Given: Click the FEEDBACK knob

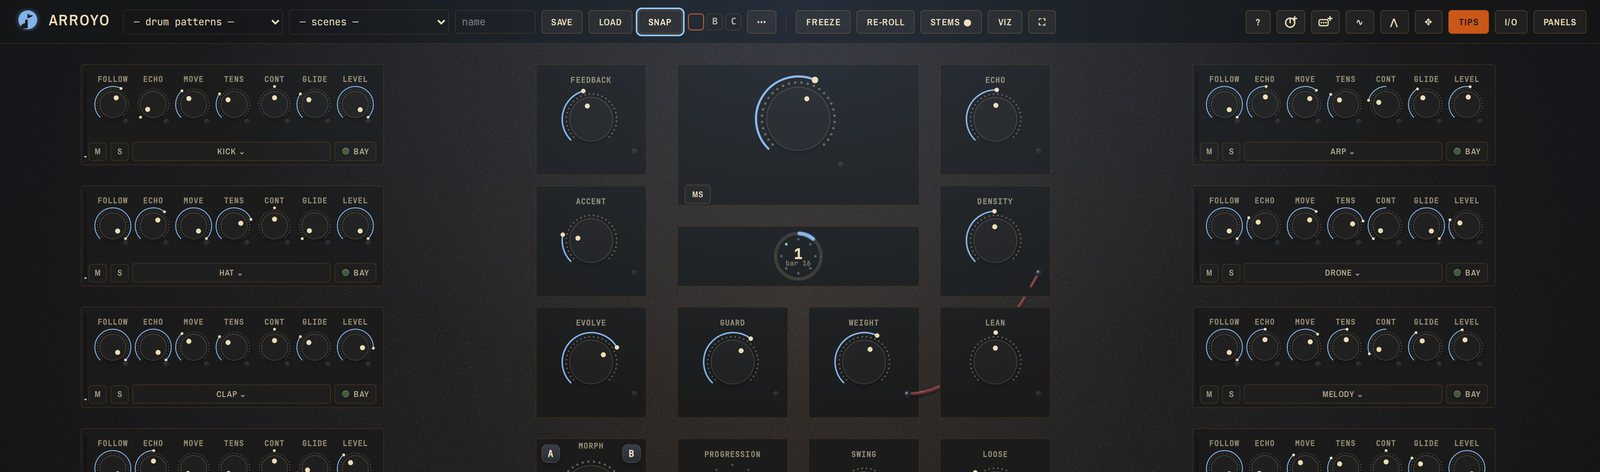Looking at the screenshot, I should [591, 118].
